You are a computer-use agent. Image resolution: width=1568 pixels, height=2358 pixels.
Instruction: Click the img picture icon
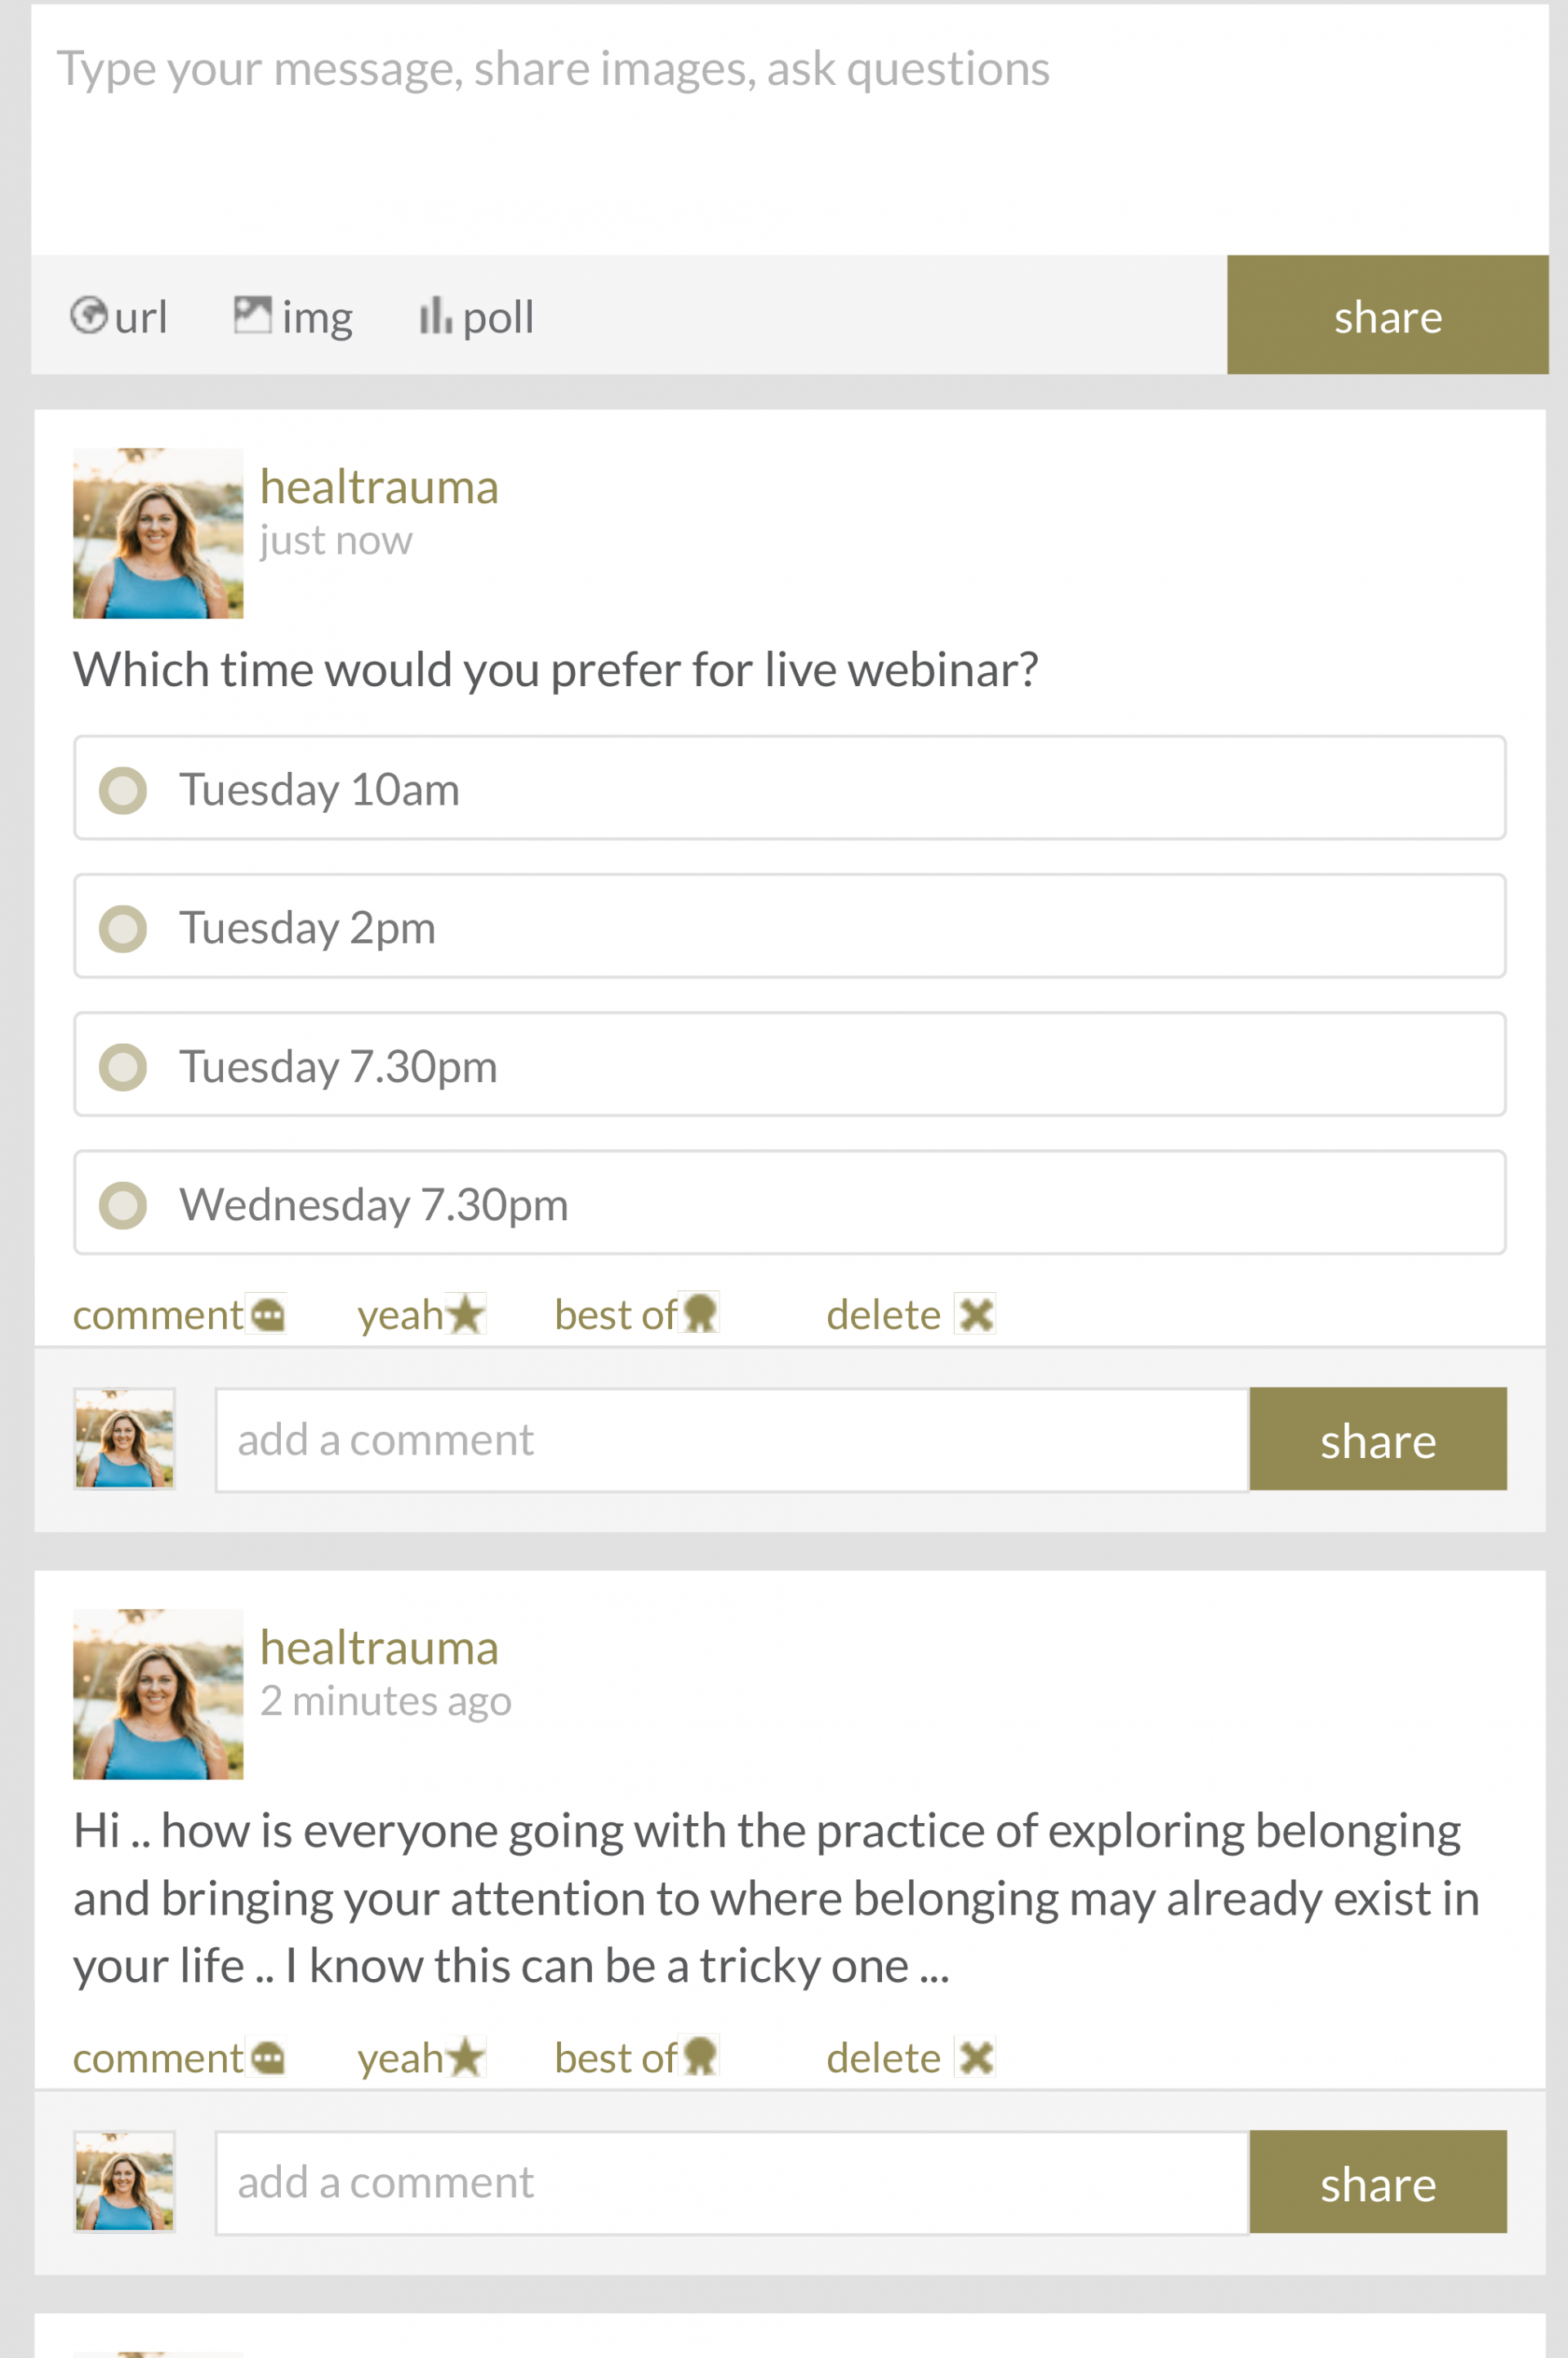(252, 315)
